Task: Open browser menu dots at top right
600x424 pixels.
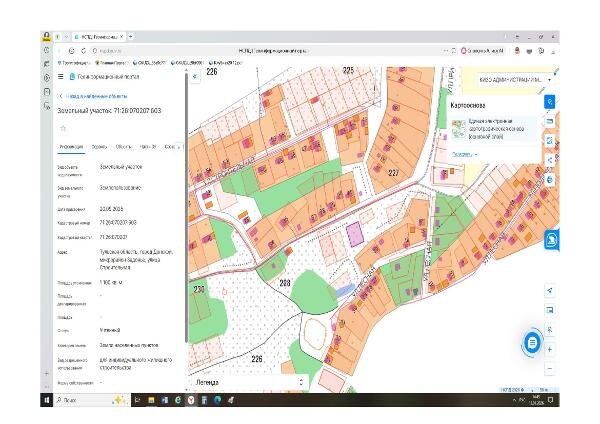Action: click(x=517, y=37)
